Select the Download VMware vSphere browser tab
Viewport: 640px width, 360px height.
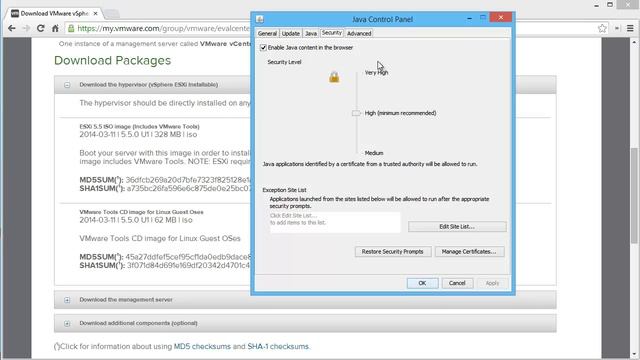pyautogui.click(x=54, y=13)
